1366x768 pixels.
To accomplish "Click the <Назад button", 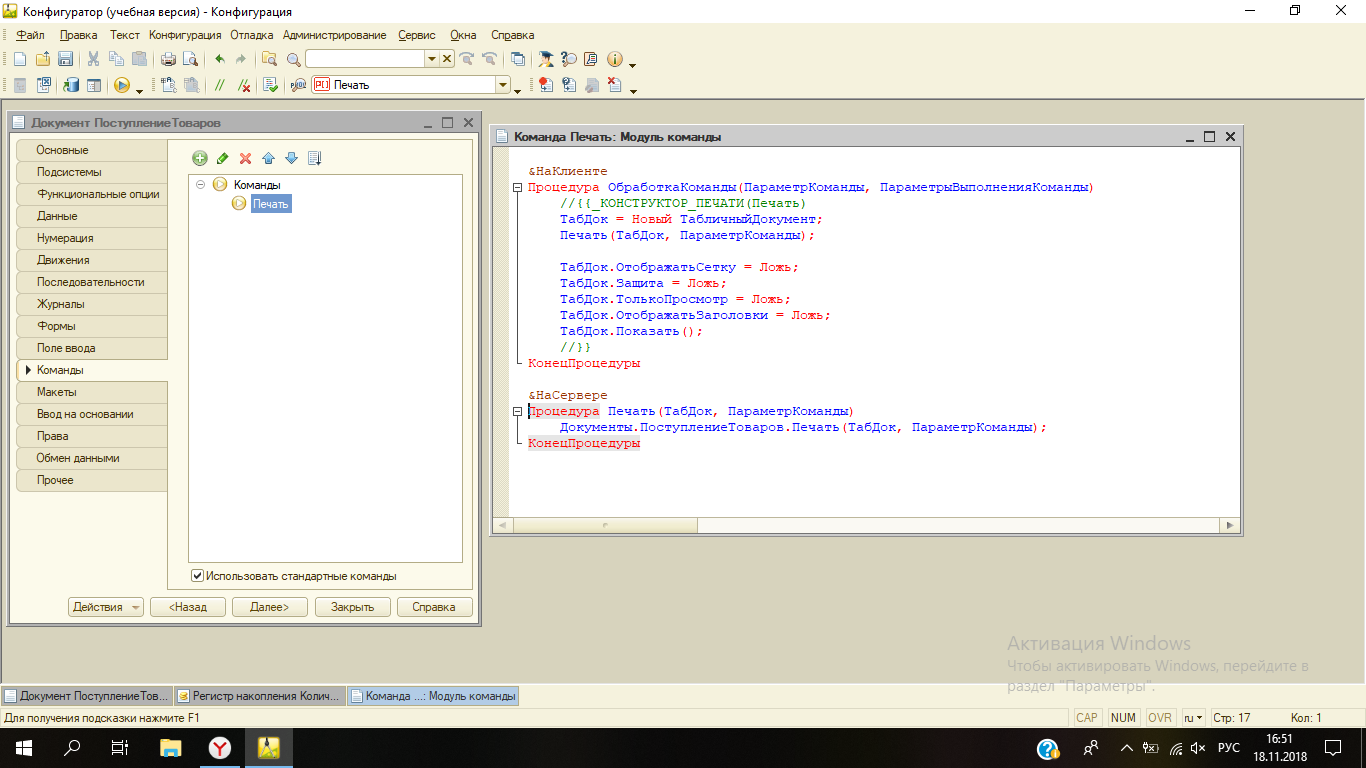I will (x=188, y=607).
